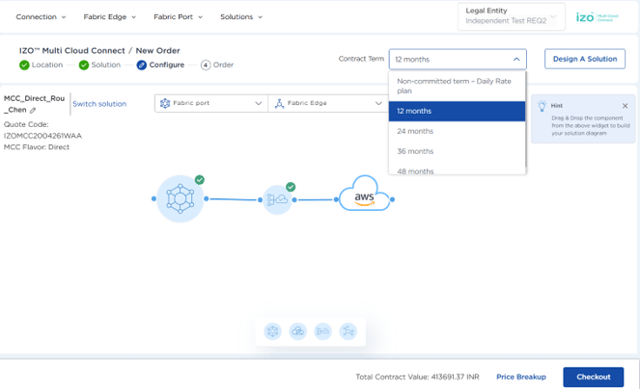Click the MCC Flavor: Direct text
Image resolution: width=640 pixels, height=389 pixels.
click(37, 147)
